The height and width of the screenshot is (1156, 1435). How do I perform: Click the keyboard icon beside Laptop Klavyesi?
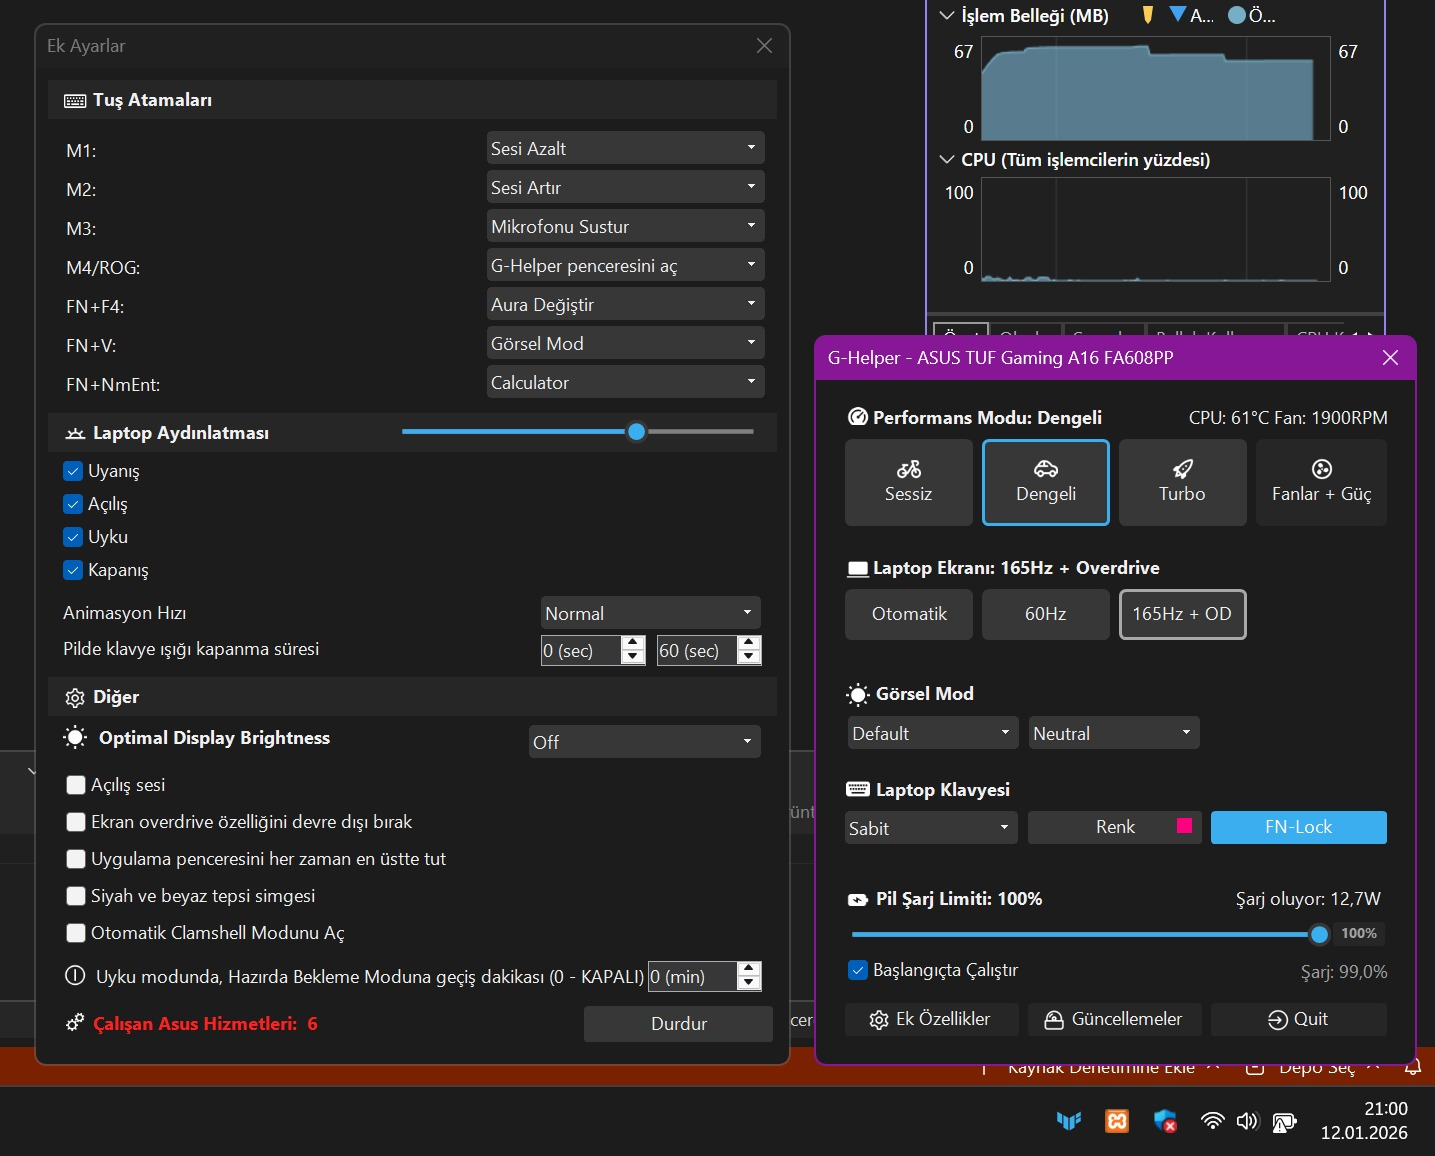[x=858, y=789]
